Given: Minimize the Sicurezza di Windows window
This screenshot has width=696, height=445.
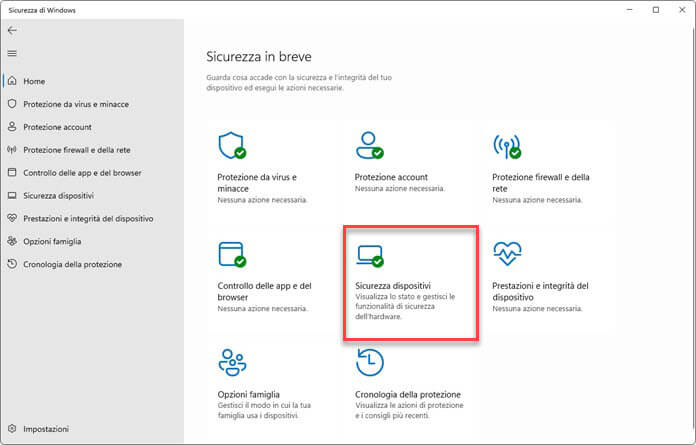Looking at the screenshot, I should point(629,10).
